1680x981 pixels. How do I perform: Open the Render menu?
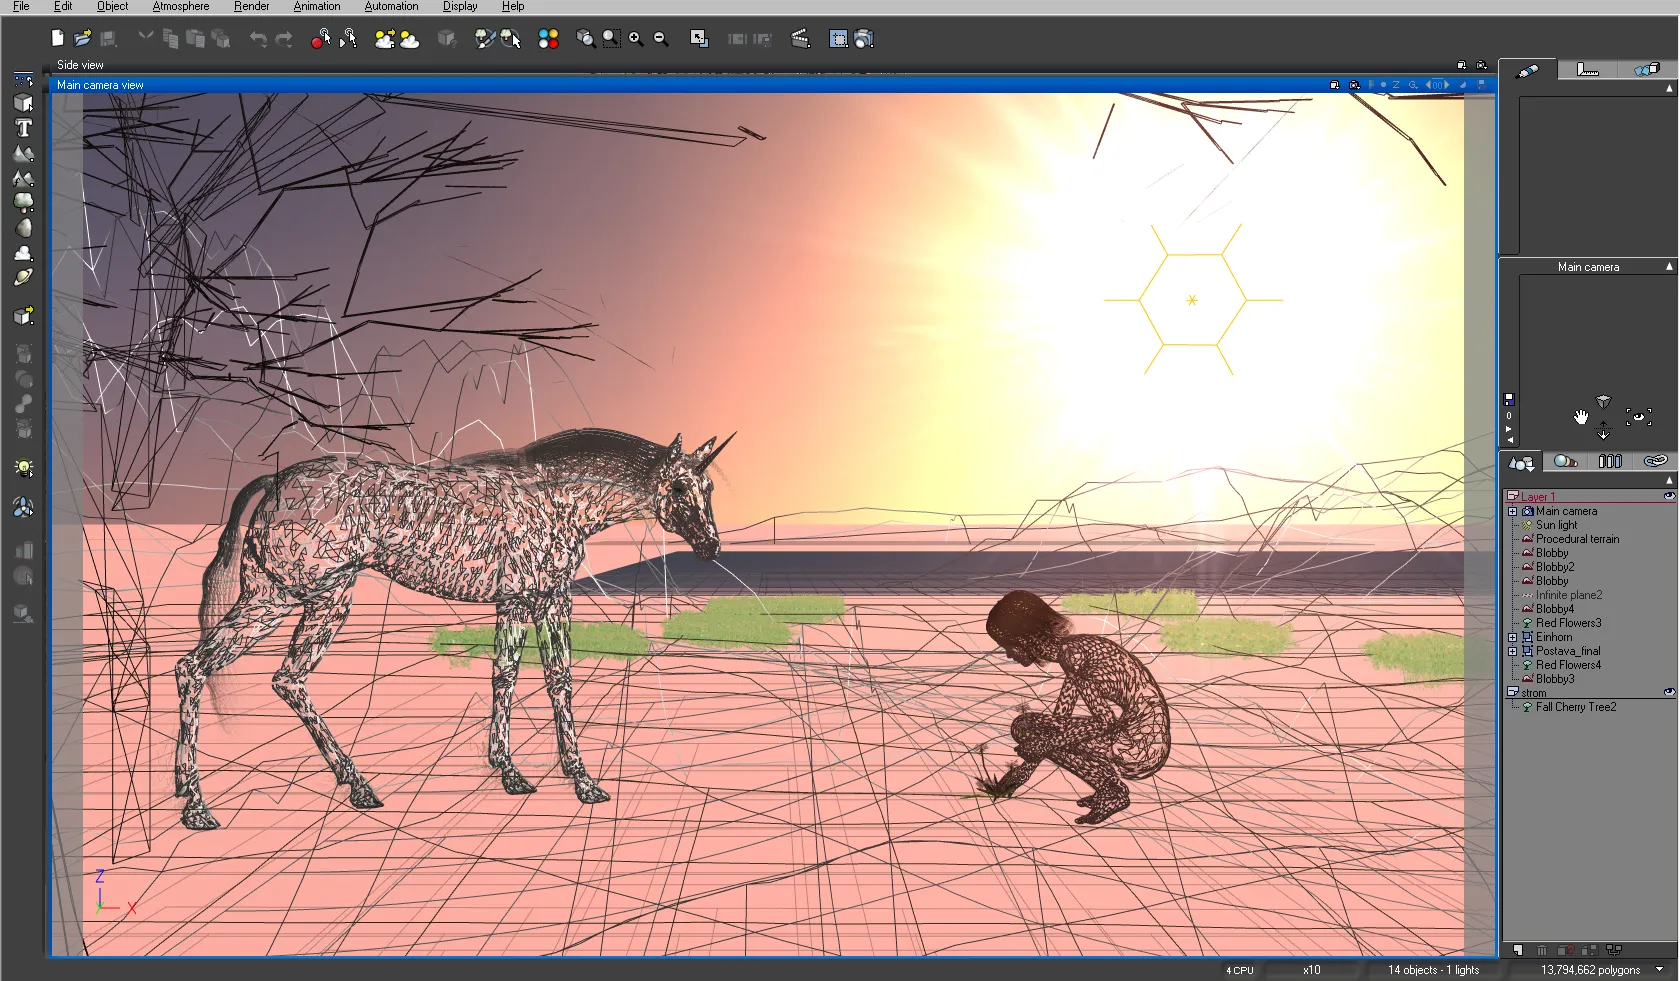[251, 6]
